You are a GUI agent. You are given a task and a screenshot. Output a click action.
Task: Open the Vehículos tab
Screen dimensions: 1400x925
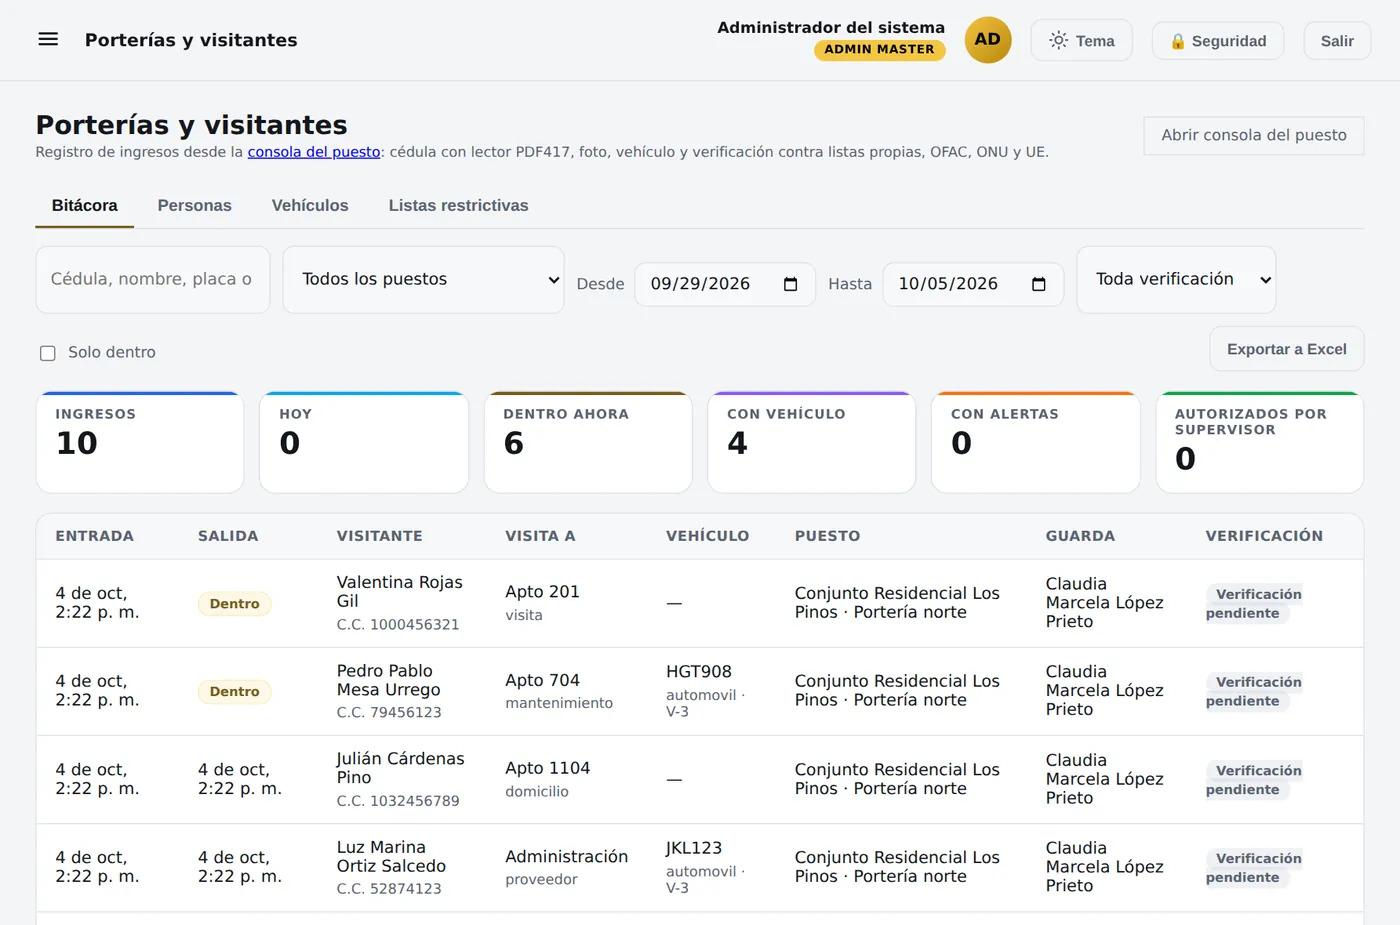tap(310, 205)
